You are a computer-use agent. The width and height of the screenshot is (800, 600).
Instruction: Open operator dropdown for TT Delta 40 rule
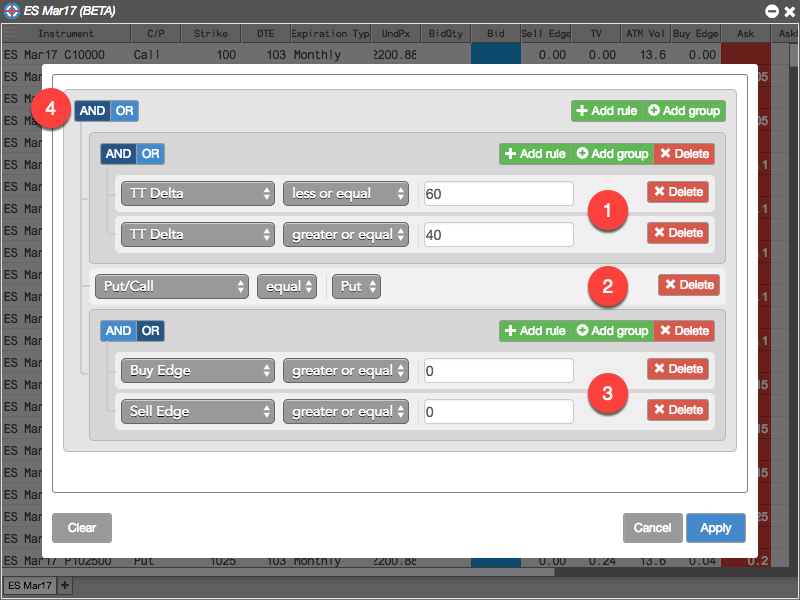point(346,234)
